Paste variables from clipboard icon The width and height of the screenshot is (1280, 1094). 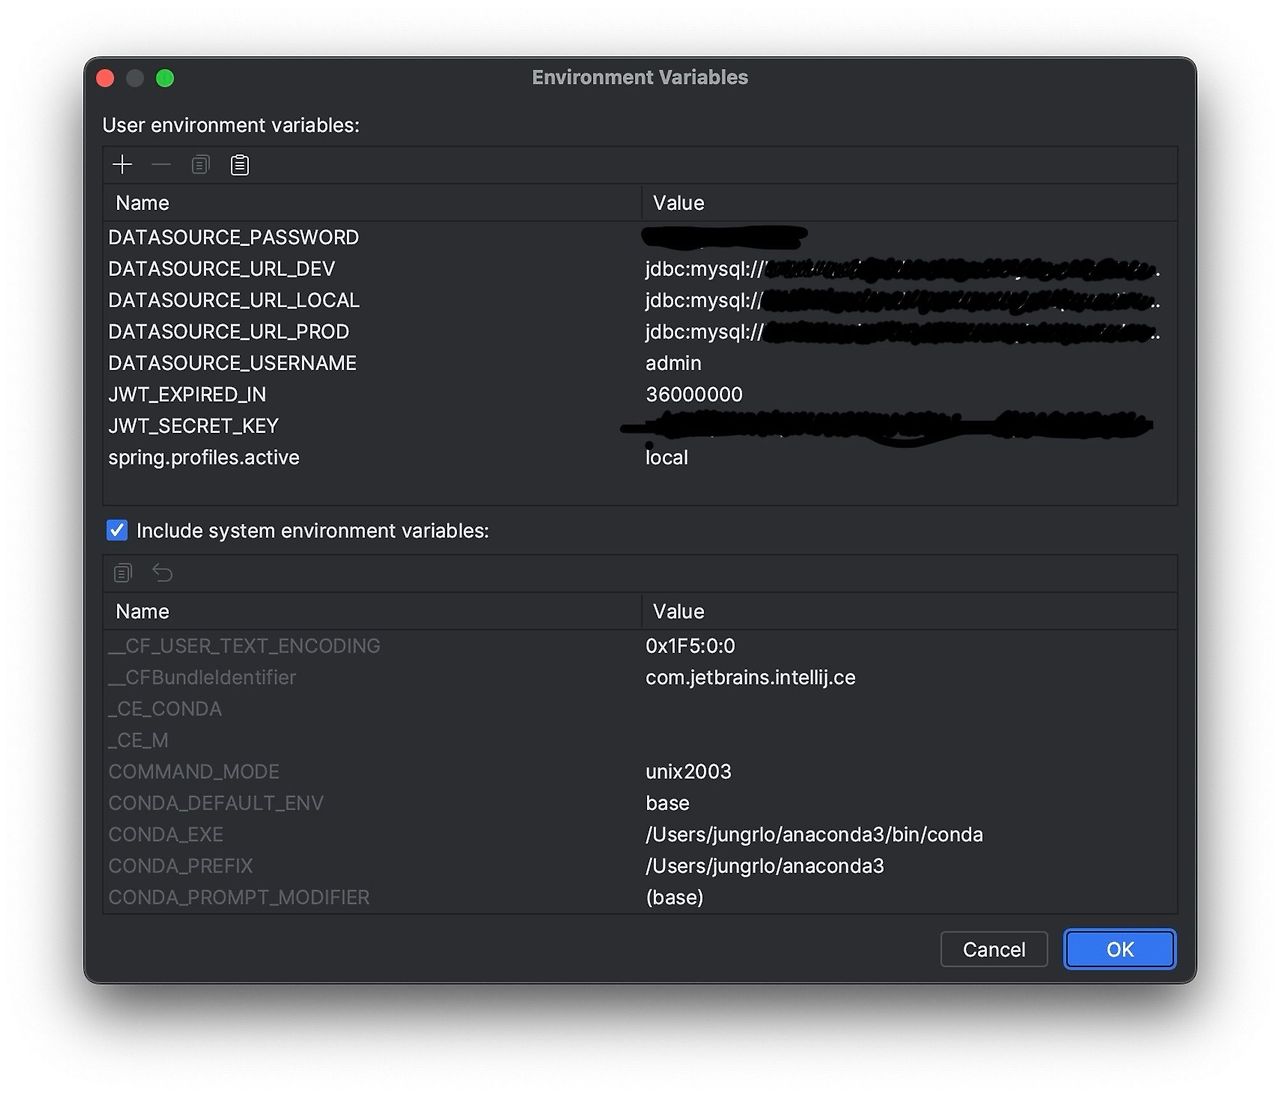(240, 165)
